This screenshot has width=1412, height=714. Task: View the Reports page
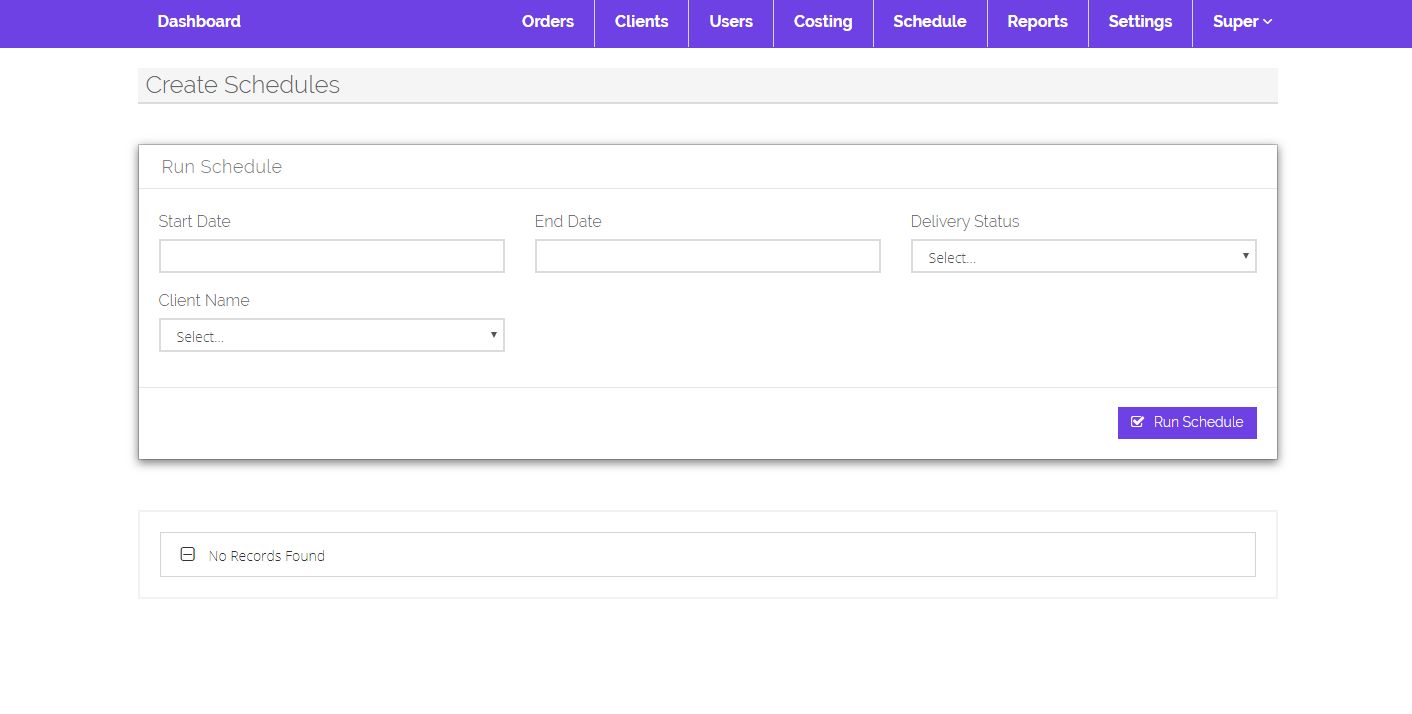(1037, 22)
